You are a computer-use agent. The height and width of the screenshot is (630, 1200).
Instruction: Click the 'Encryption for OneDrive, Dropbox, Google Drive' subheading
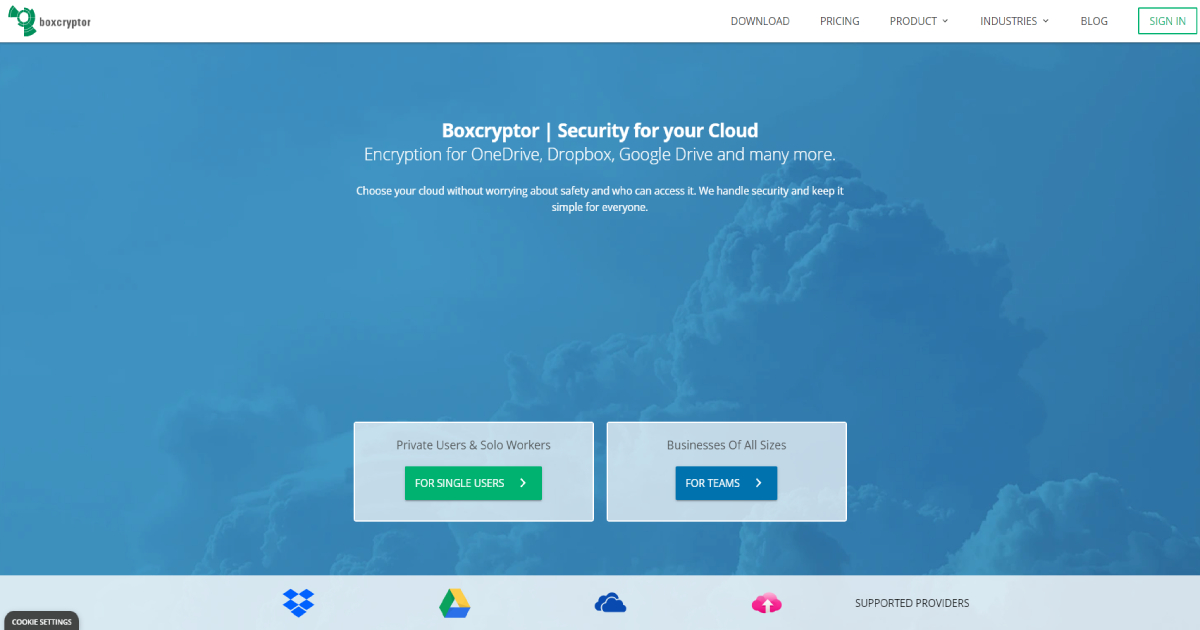click(600, 155)
